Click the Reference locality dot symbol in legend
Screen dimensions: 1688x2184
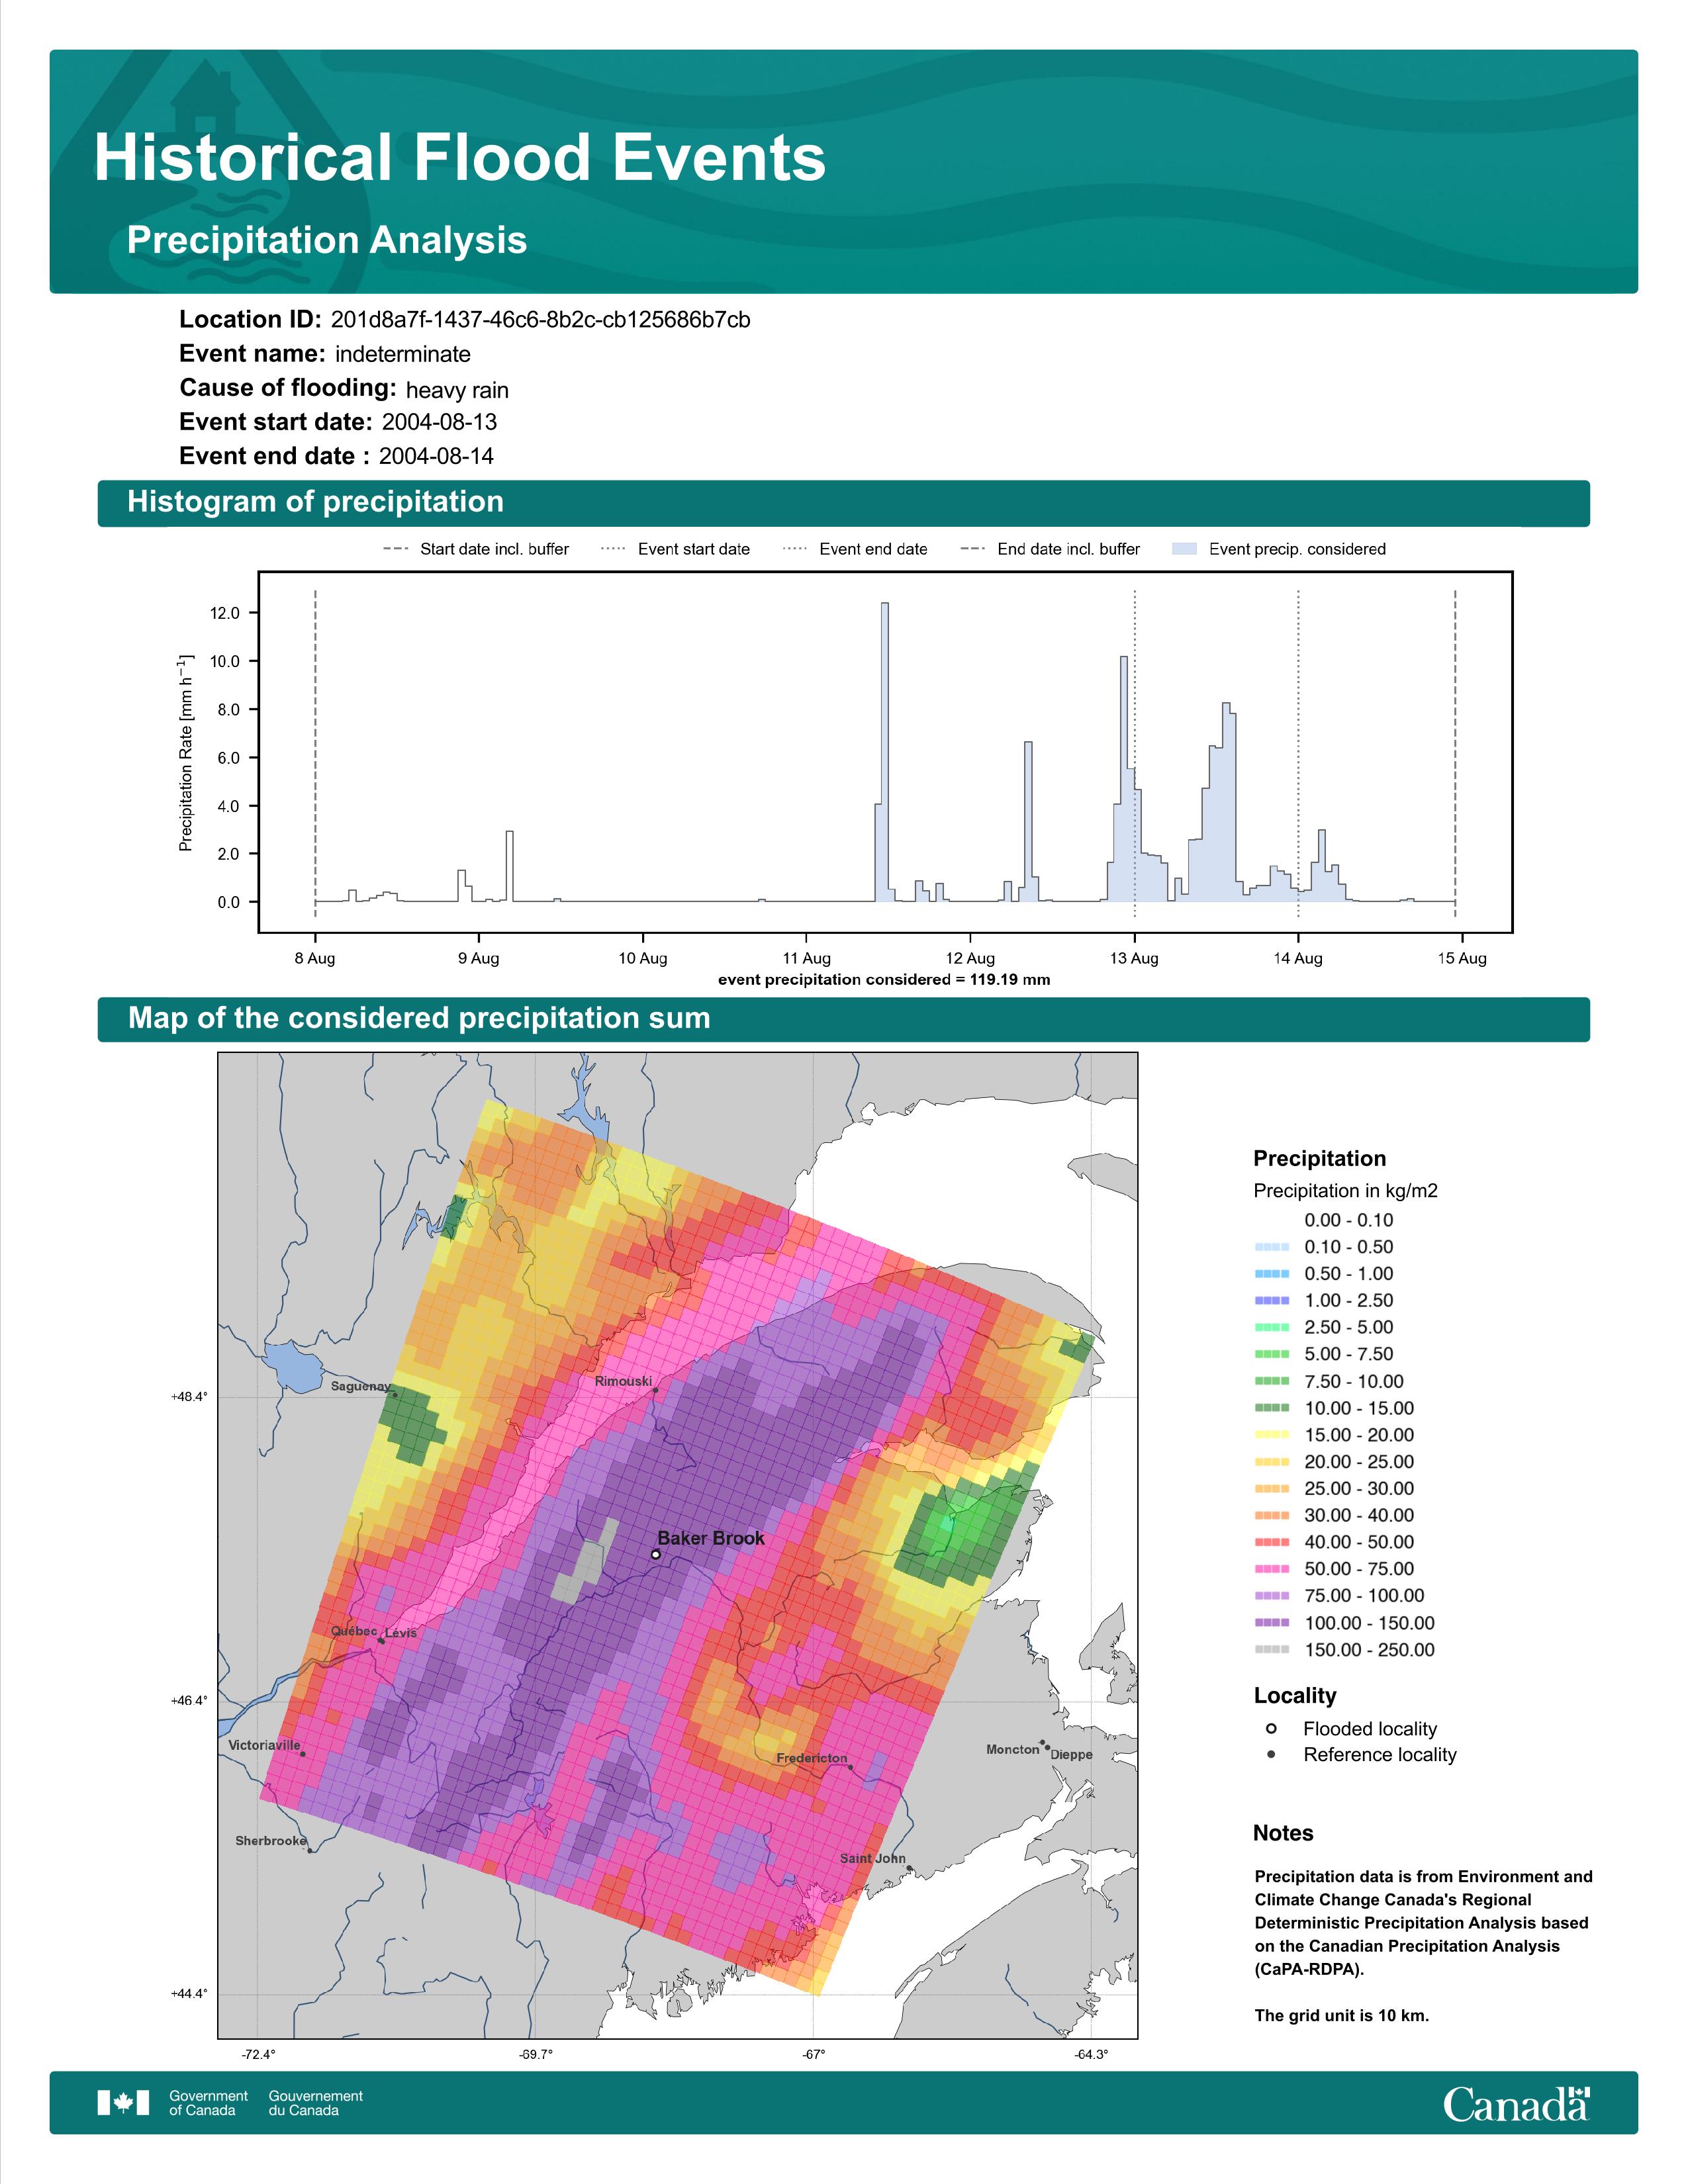pyautogui.click(x=1271, y=1755)
